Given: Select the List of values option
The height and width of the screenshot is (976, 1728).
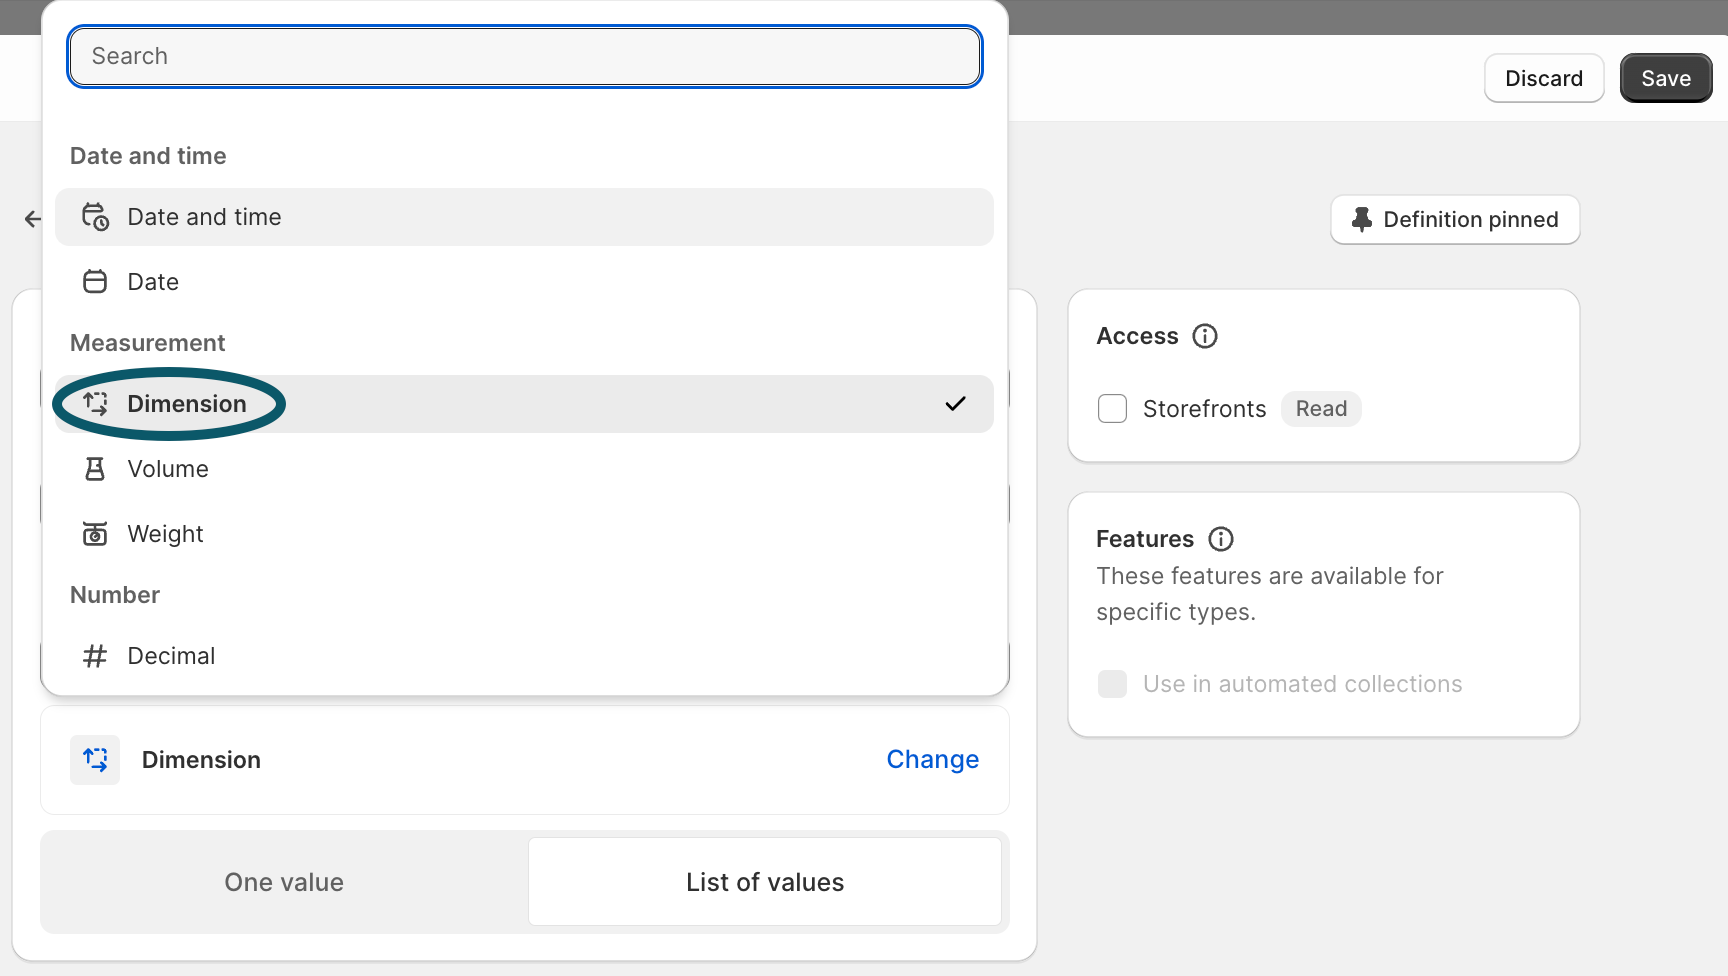Looking at the screenshot, I should click(765, 882).
